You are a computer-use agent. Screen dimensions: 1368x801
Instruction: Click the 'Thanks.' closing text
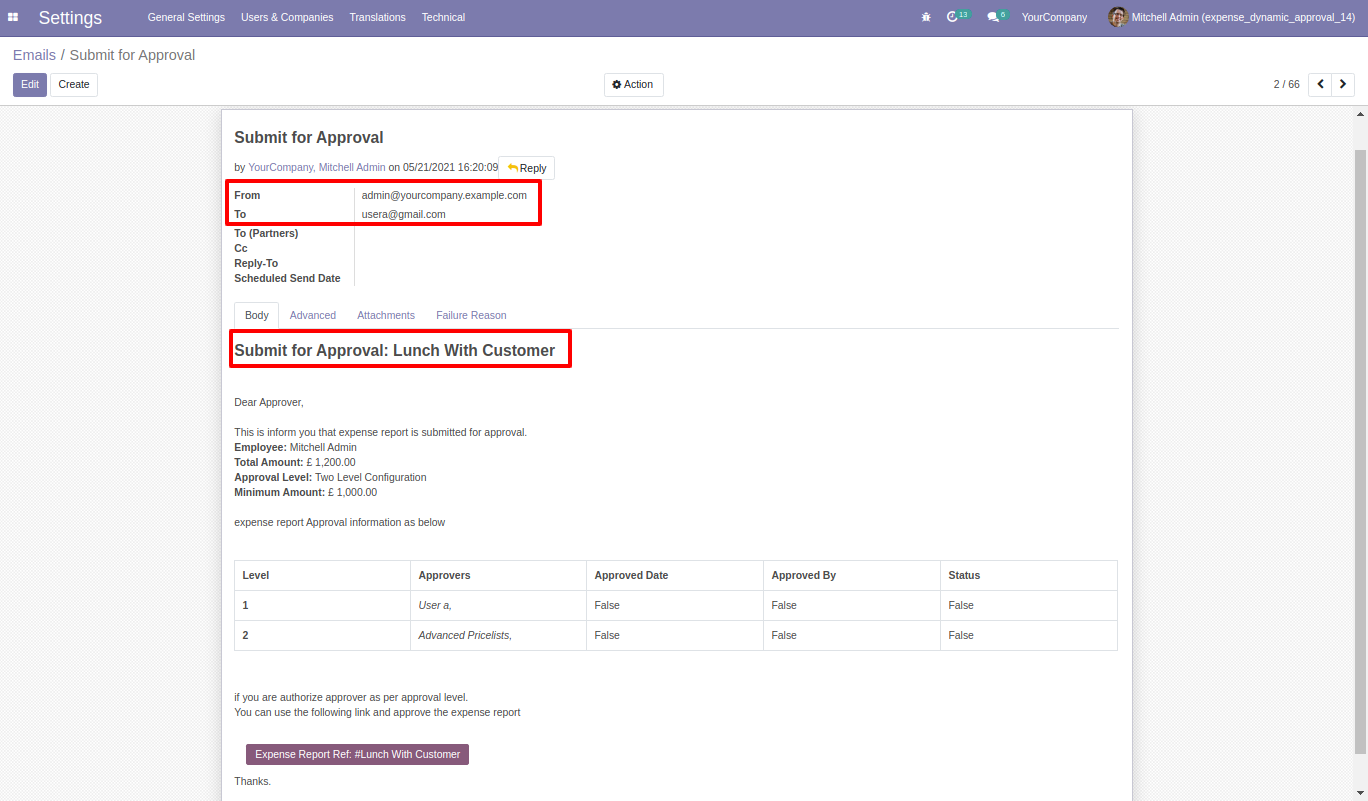(x=253, y=782)
